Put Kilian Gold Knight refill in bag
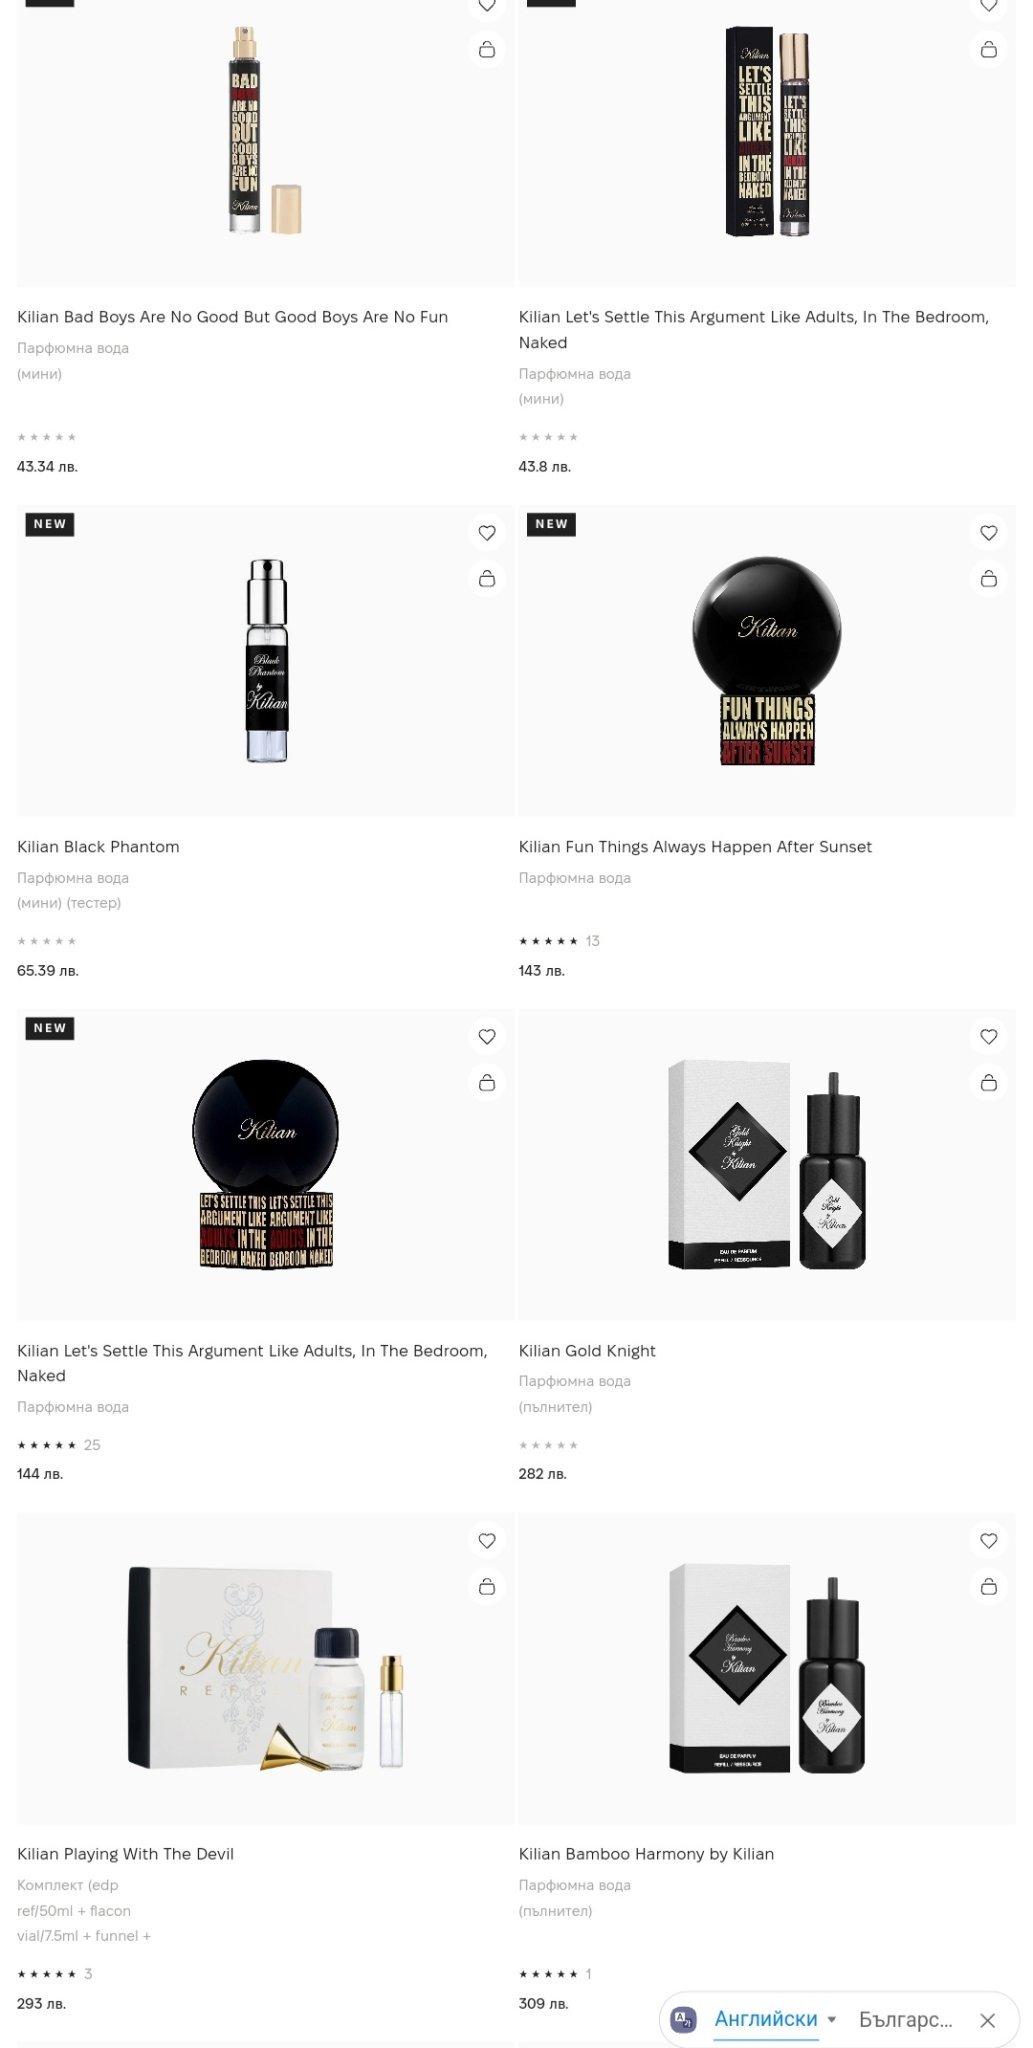1033x2048 pixels. [x=989, y=1083]
